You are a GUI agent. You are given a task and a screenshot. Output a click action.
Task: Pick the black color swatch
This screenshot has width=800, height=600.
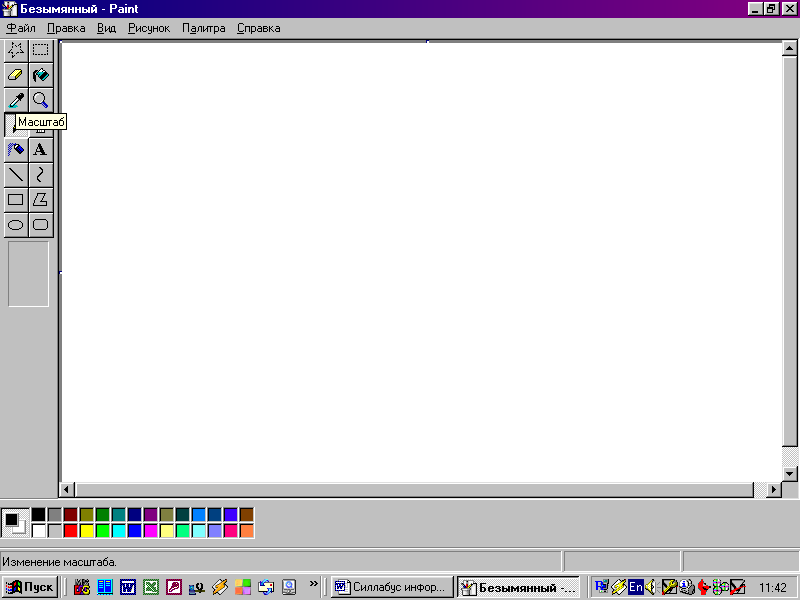coord(39,514)
